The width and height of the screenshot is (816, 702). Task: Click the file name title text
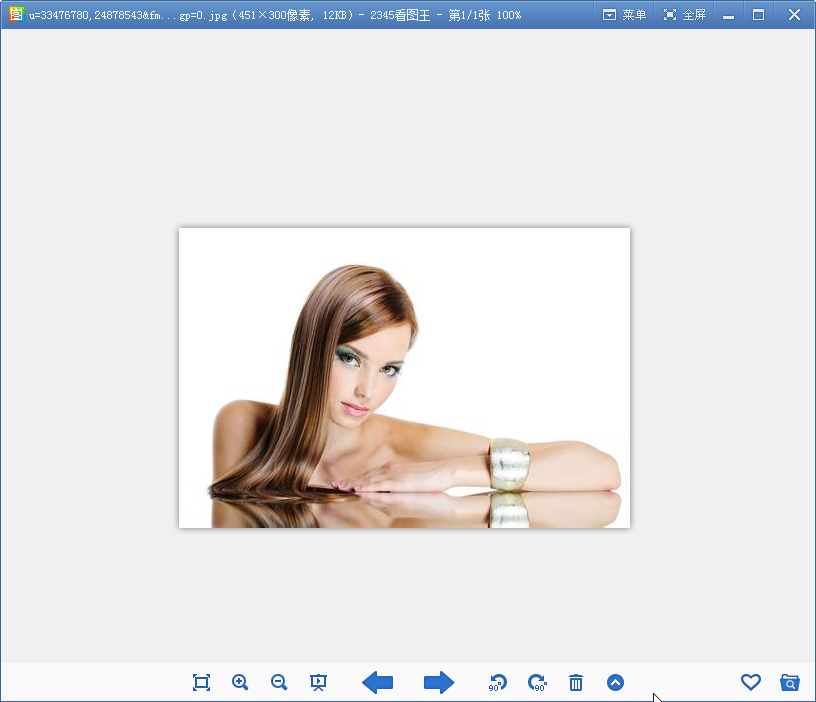[x=128, y=15]
